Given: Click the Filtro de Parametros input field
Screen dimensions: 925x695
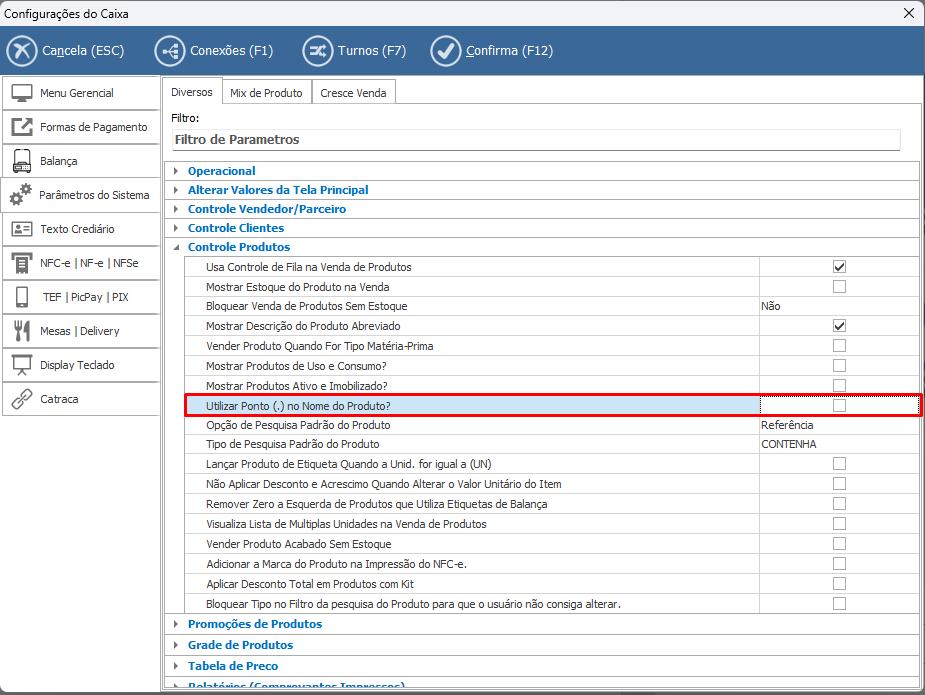Looking at the screenshot, I should [535, 140].
